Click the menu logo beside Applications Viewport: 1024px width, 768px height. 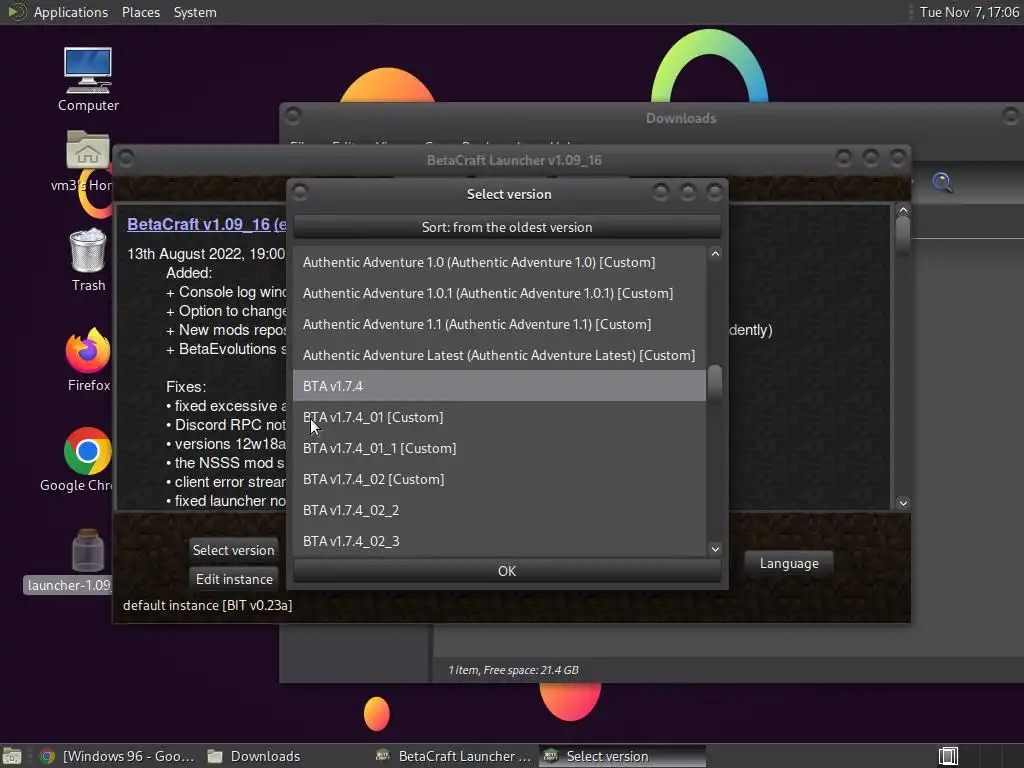tap(16, 12)
